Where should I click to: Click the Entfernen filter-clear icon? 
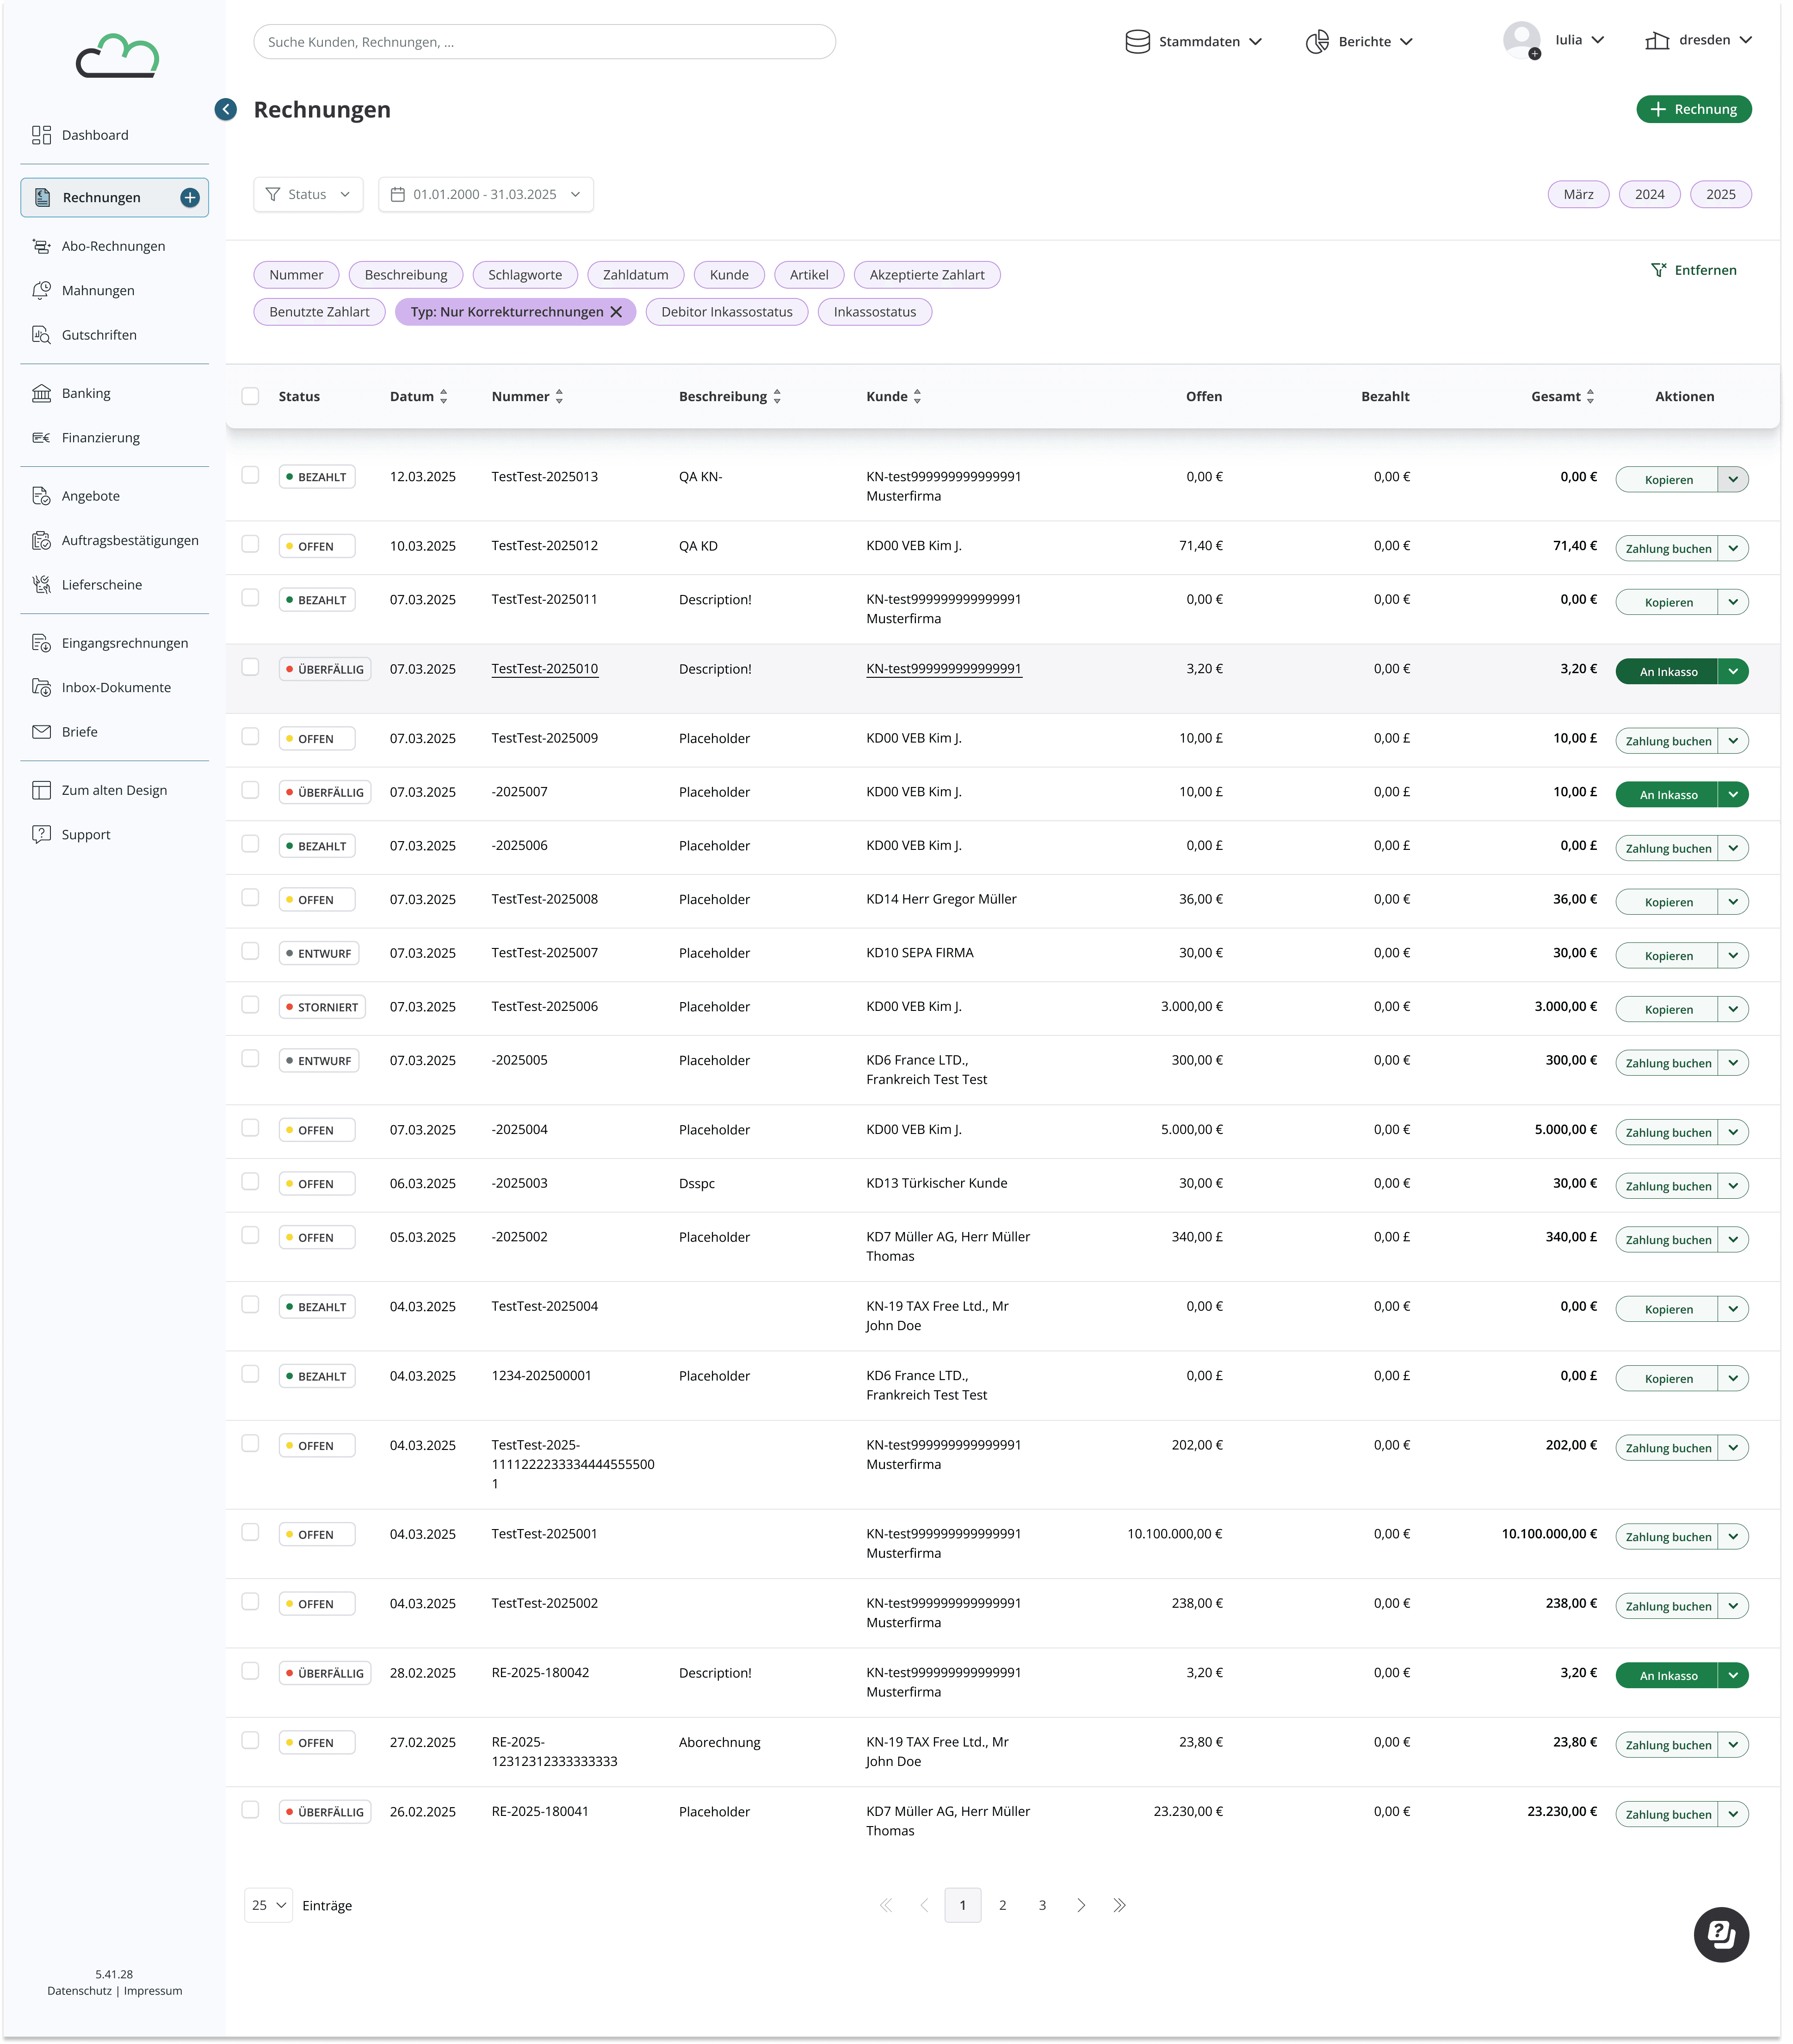click(1658, 270)
